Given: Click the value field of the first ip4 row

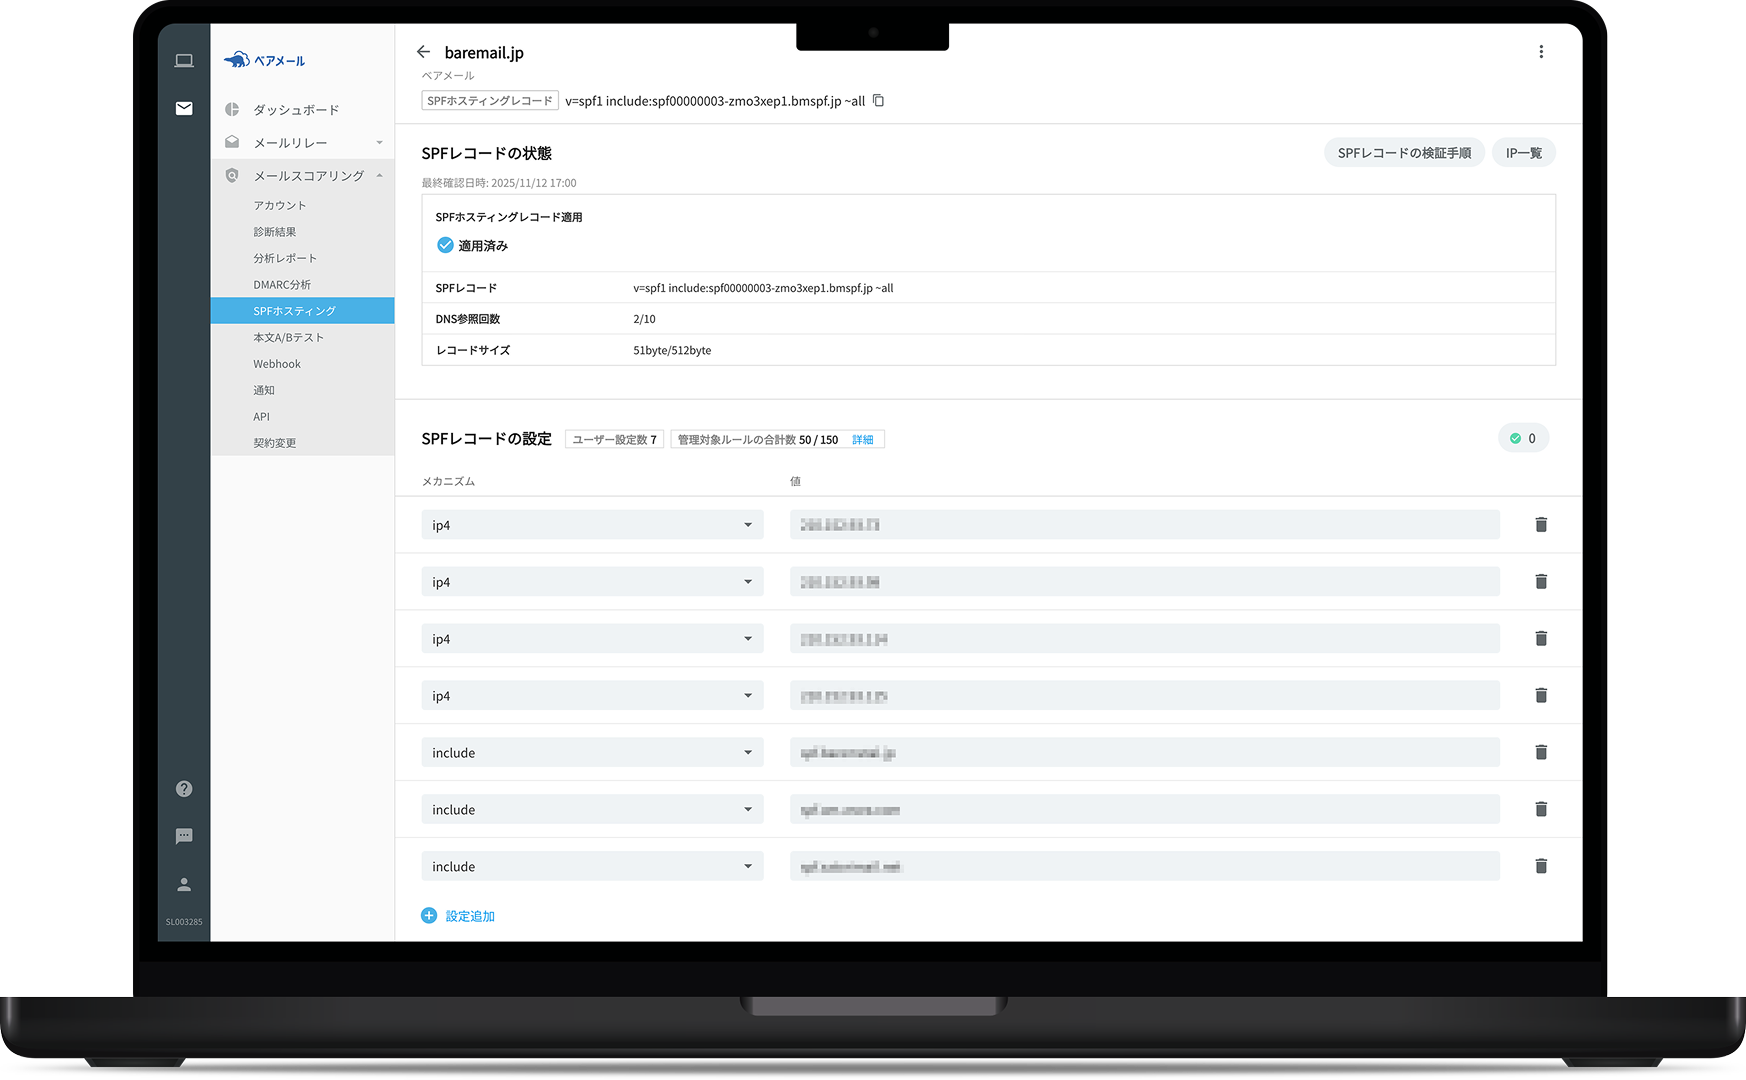Looking at the screenshot, I should tap(1145, 525).
